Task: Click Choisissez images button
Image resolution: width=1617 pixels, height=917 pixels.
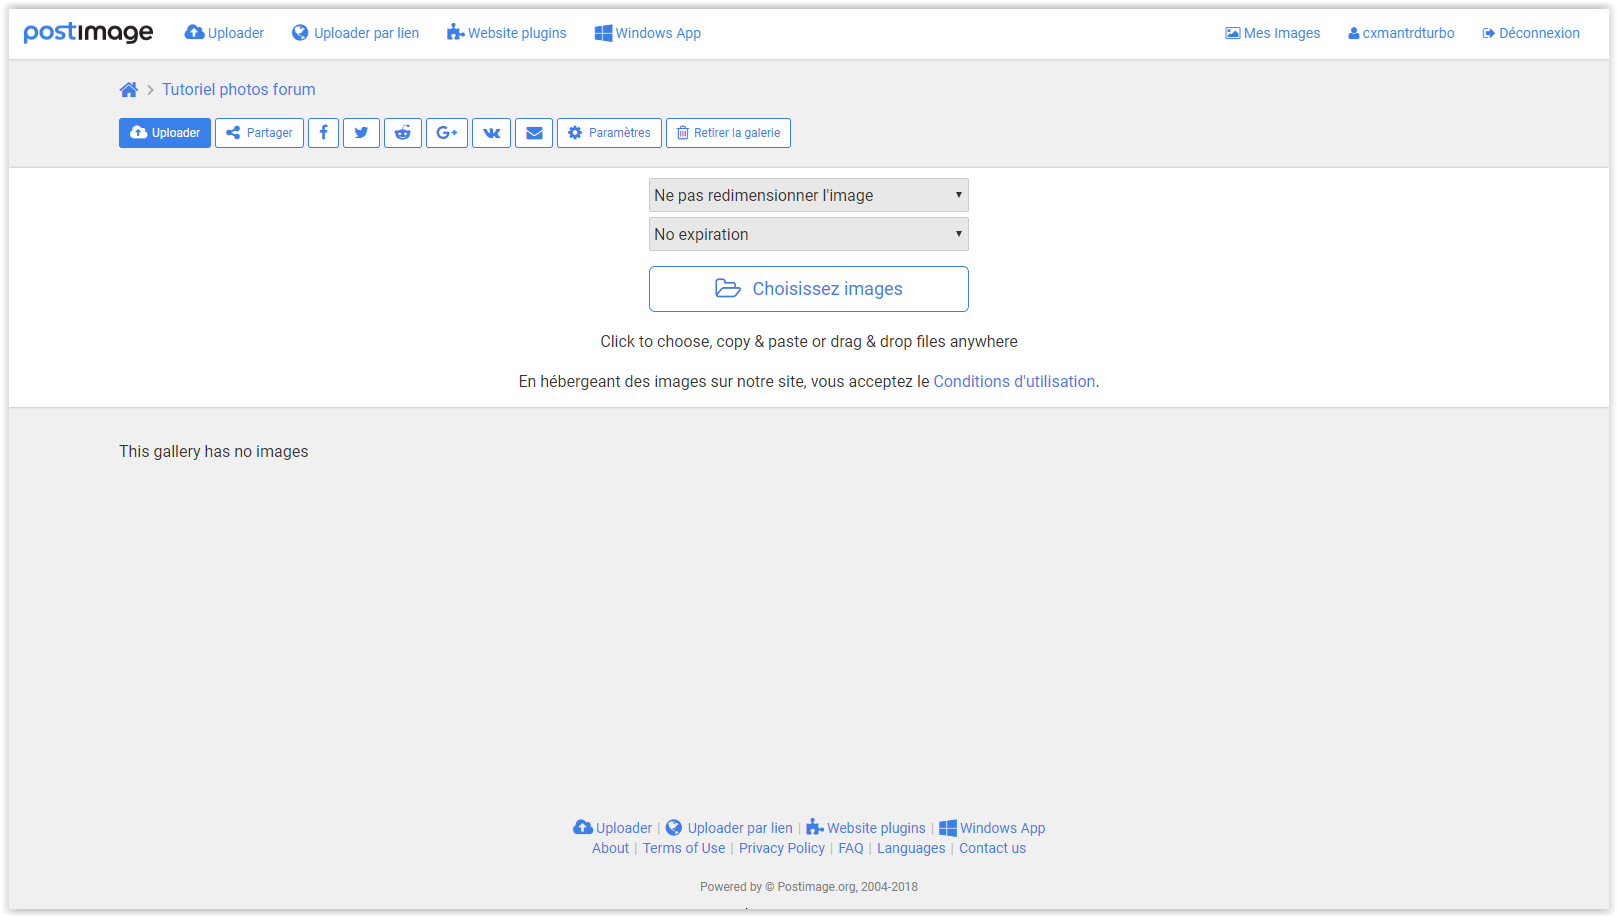Action: pyautogui.click(x=808, y=289)
